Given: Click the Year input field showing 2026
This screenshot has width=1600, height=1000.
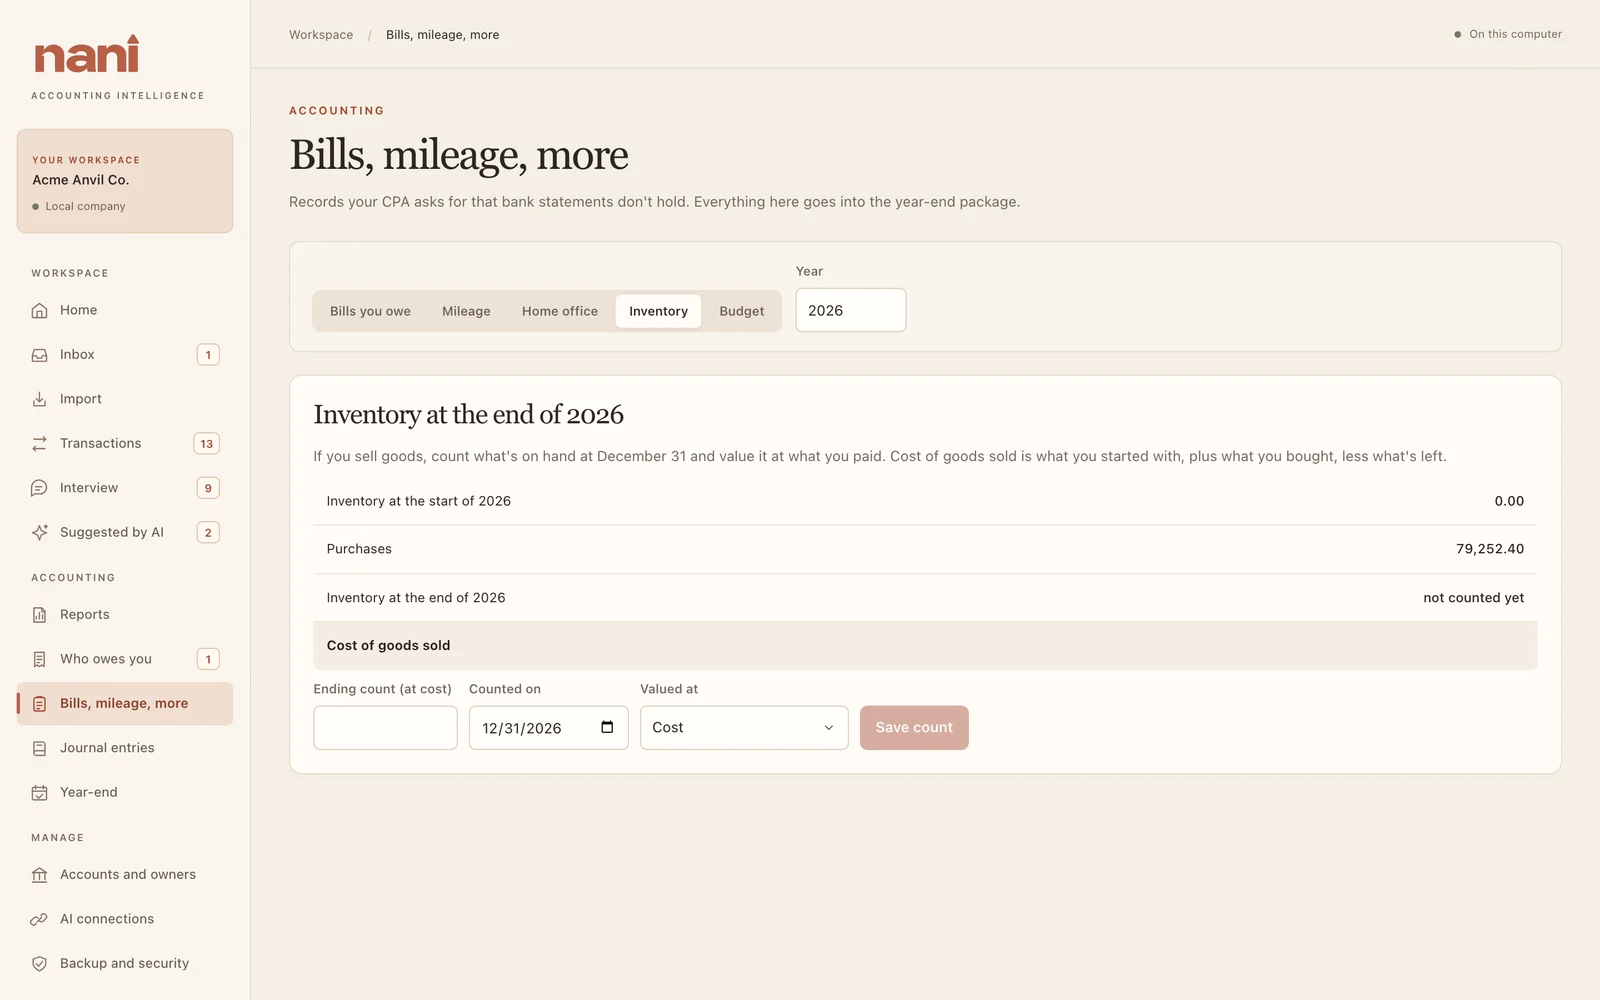Looking at the screenshot, I should [x=851, y=310].
